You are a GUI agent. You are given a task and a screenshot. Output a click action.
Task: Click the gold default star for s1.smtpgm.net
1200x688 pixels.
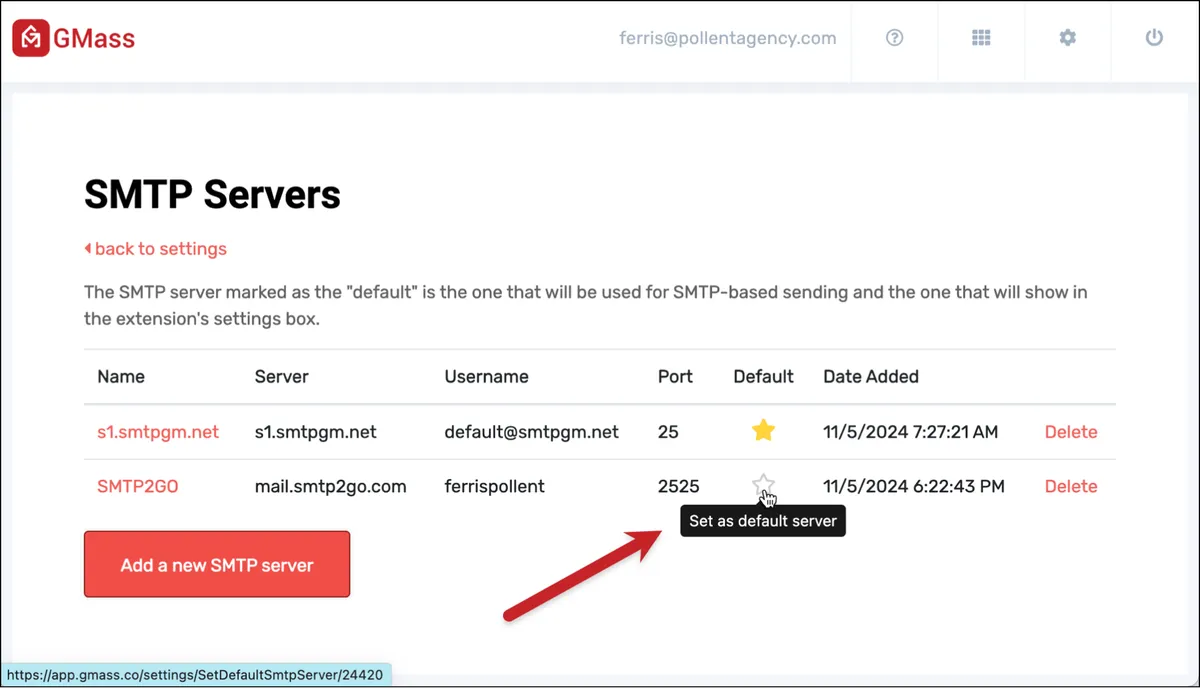pyautogui.click(x=763, y=431)
